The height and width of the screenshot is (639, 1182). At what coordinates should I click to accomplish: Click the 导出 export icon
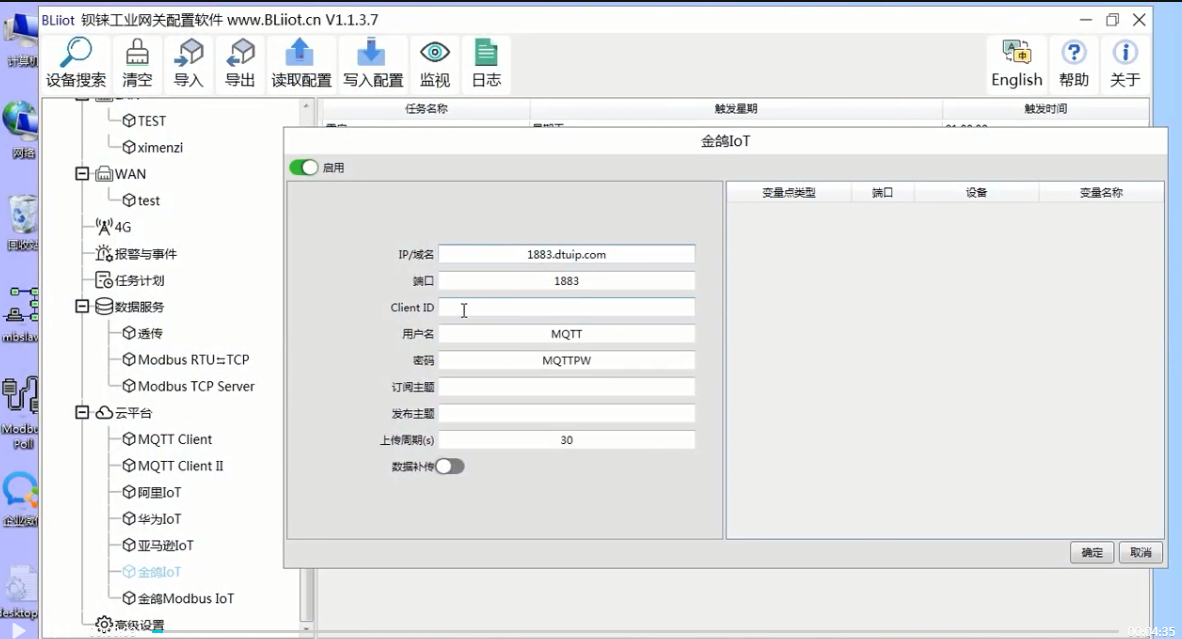(x=240, y=54)
